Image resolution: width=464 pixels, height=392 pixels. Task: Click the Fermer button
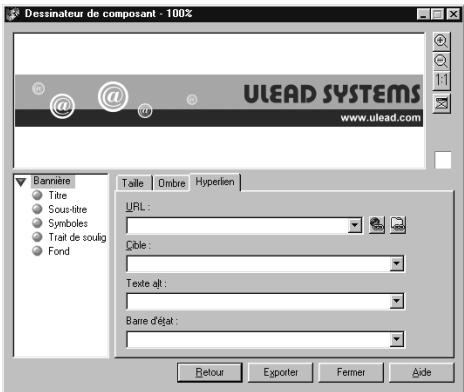pyautogui.click(x=351, y=372)
